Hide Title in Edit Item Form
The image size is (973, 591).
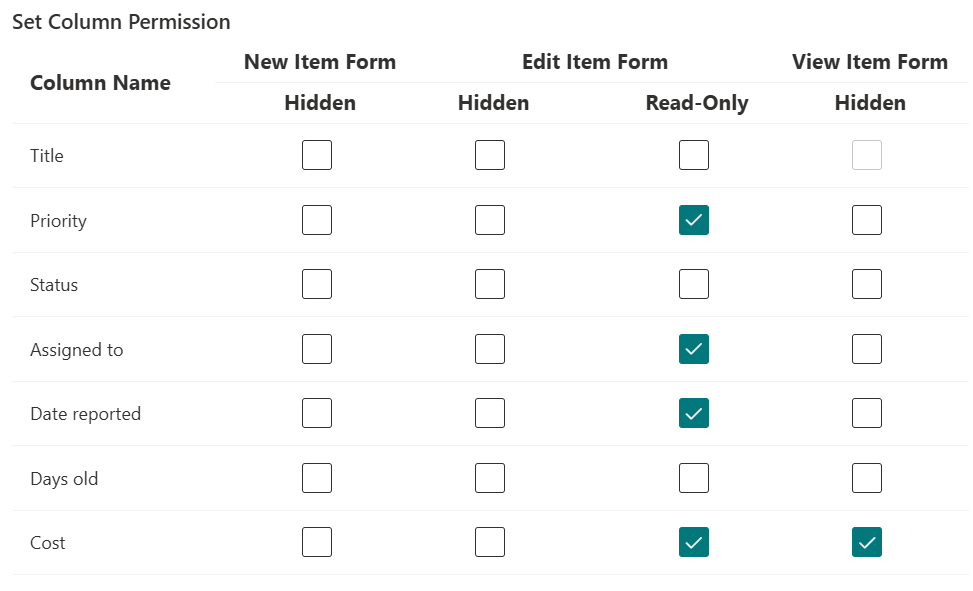[x=490, y=155]
